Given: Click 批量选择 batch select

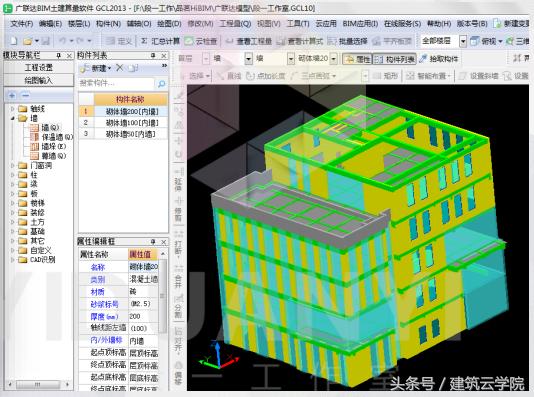Looking at the screenshot, I should click(348, 41).
